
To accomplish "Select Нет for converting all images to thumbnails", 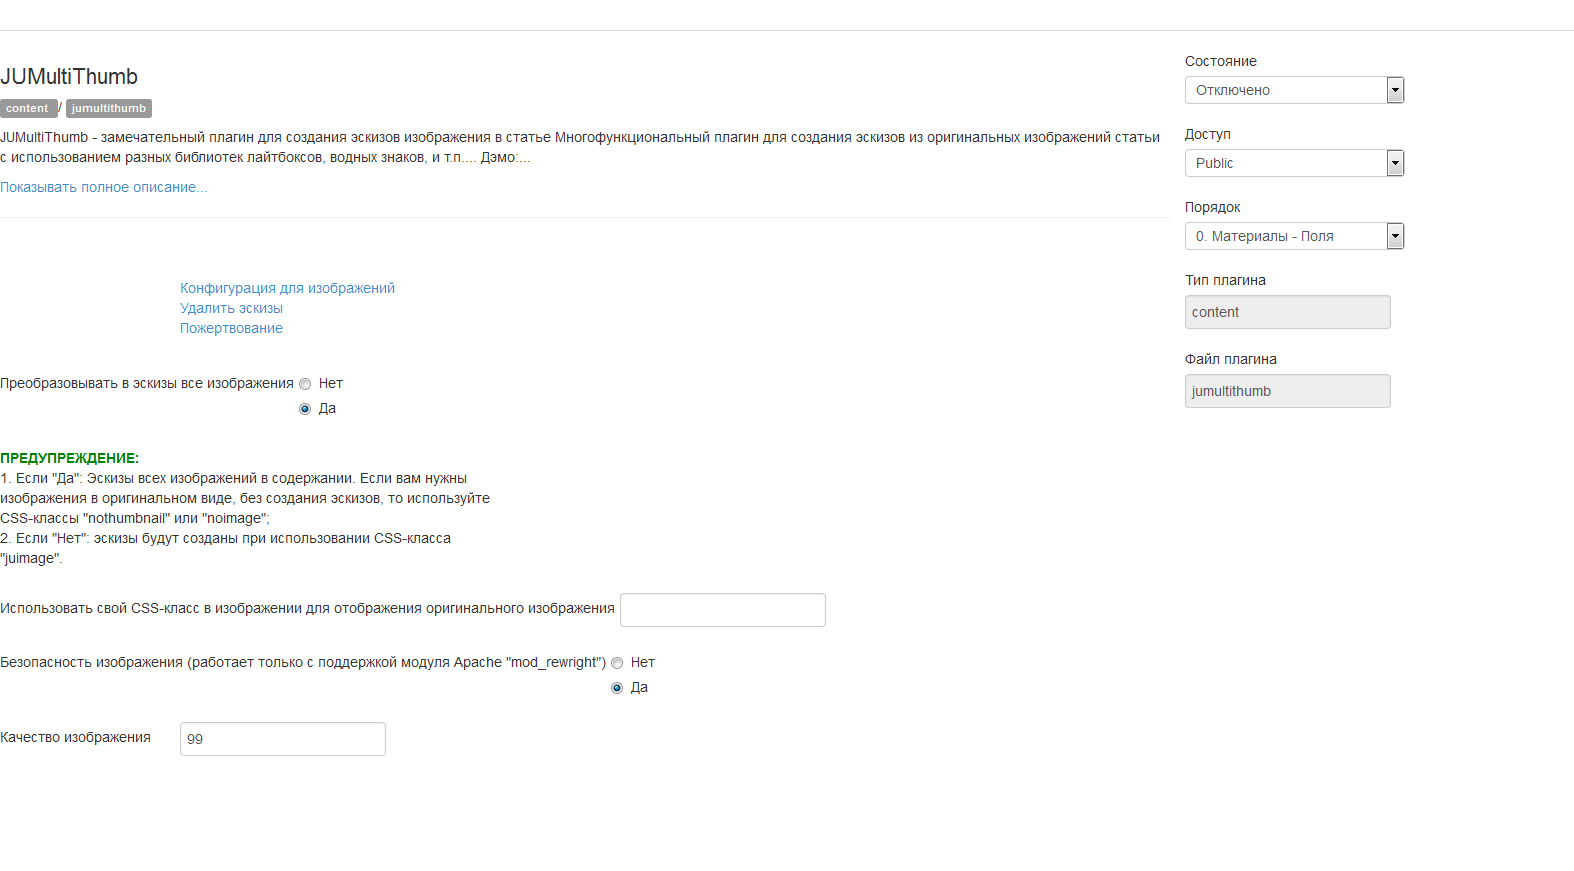I will (x=305, y=384).
